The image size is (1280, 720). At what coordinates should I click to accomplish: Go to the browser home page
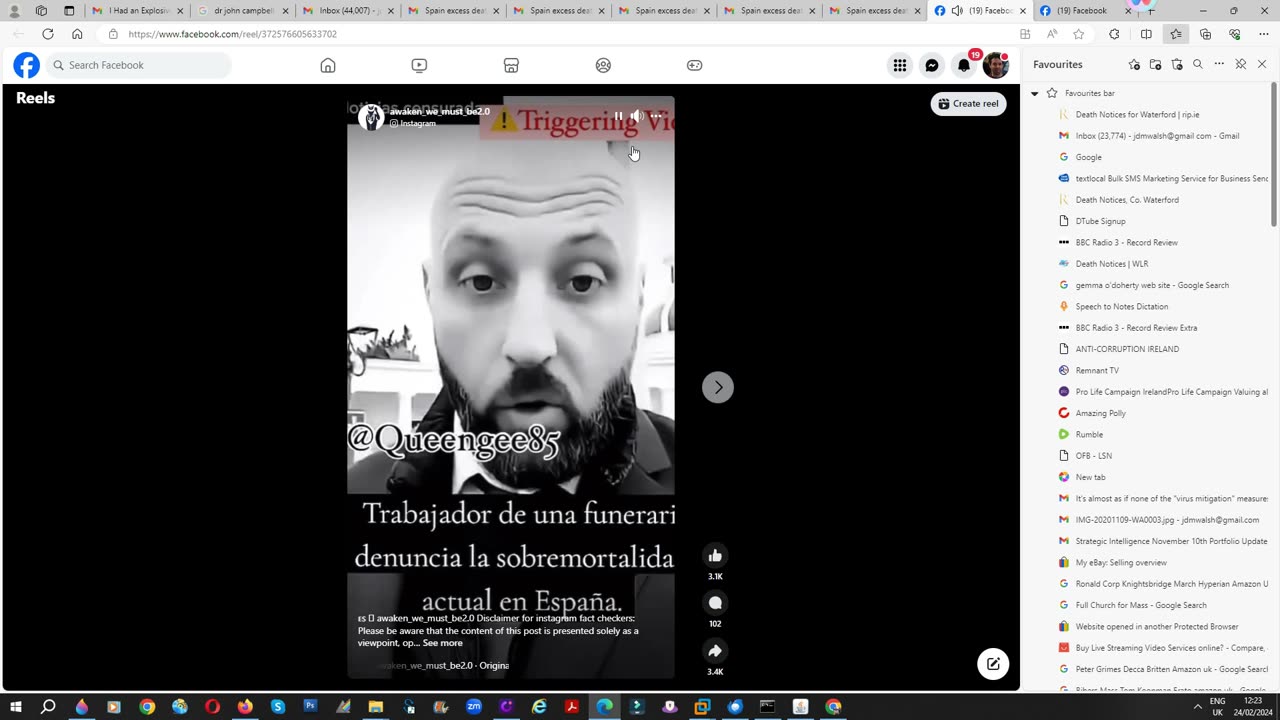[x=77, y=34]
